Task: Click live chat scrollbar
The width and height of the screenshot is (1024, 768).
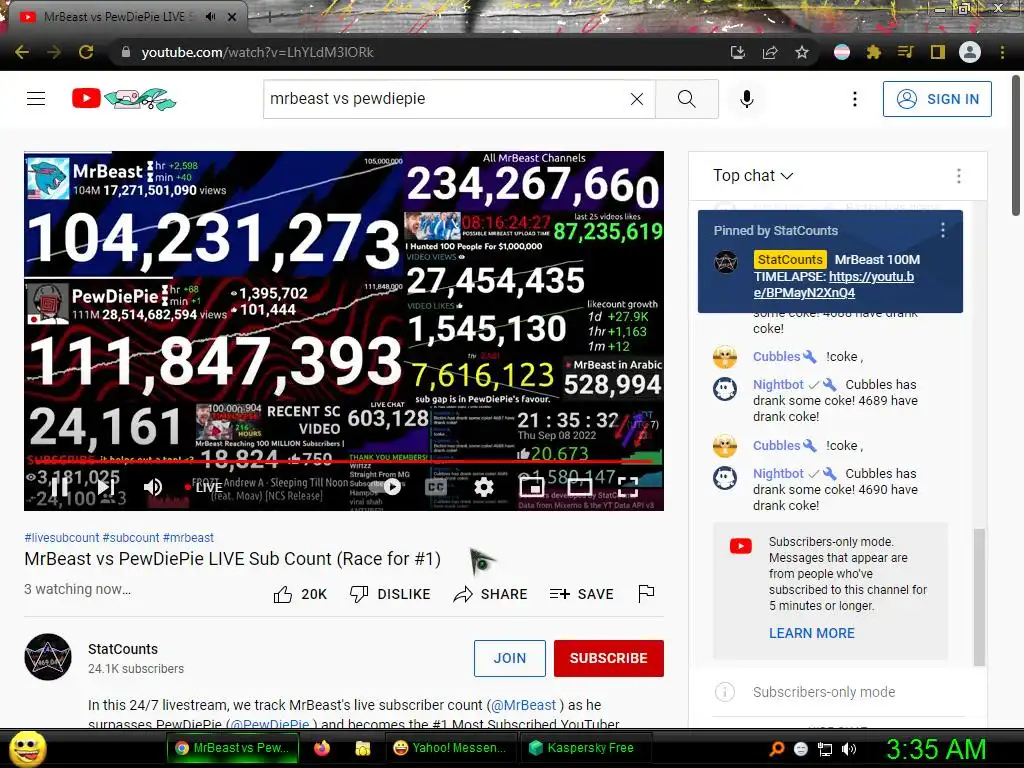Action: [x=979, y=597]
